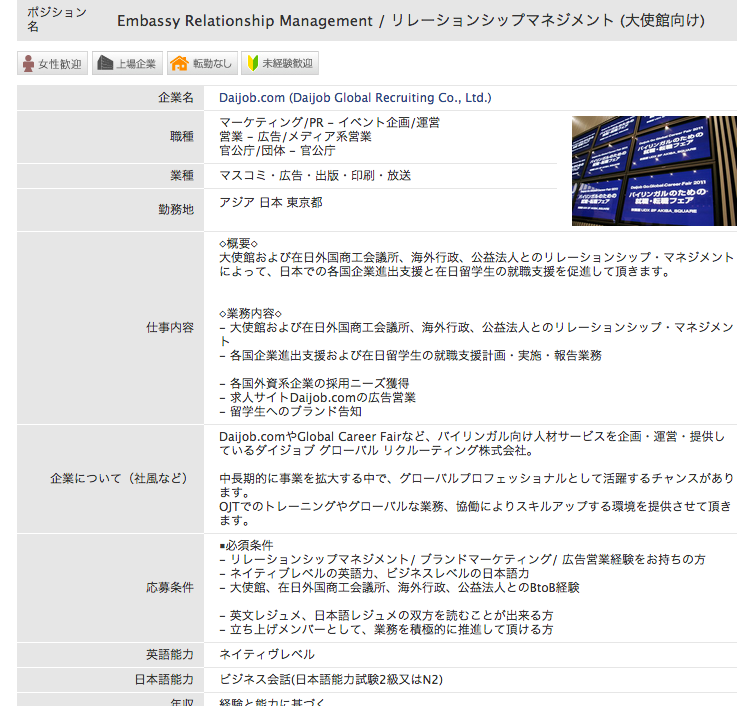This screenshot has width=749, height=706.
Task: Click the 転勤なし house icon
Action: point(180,63)
